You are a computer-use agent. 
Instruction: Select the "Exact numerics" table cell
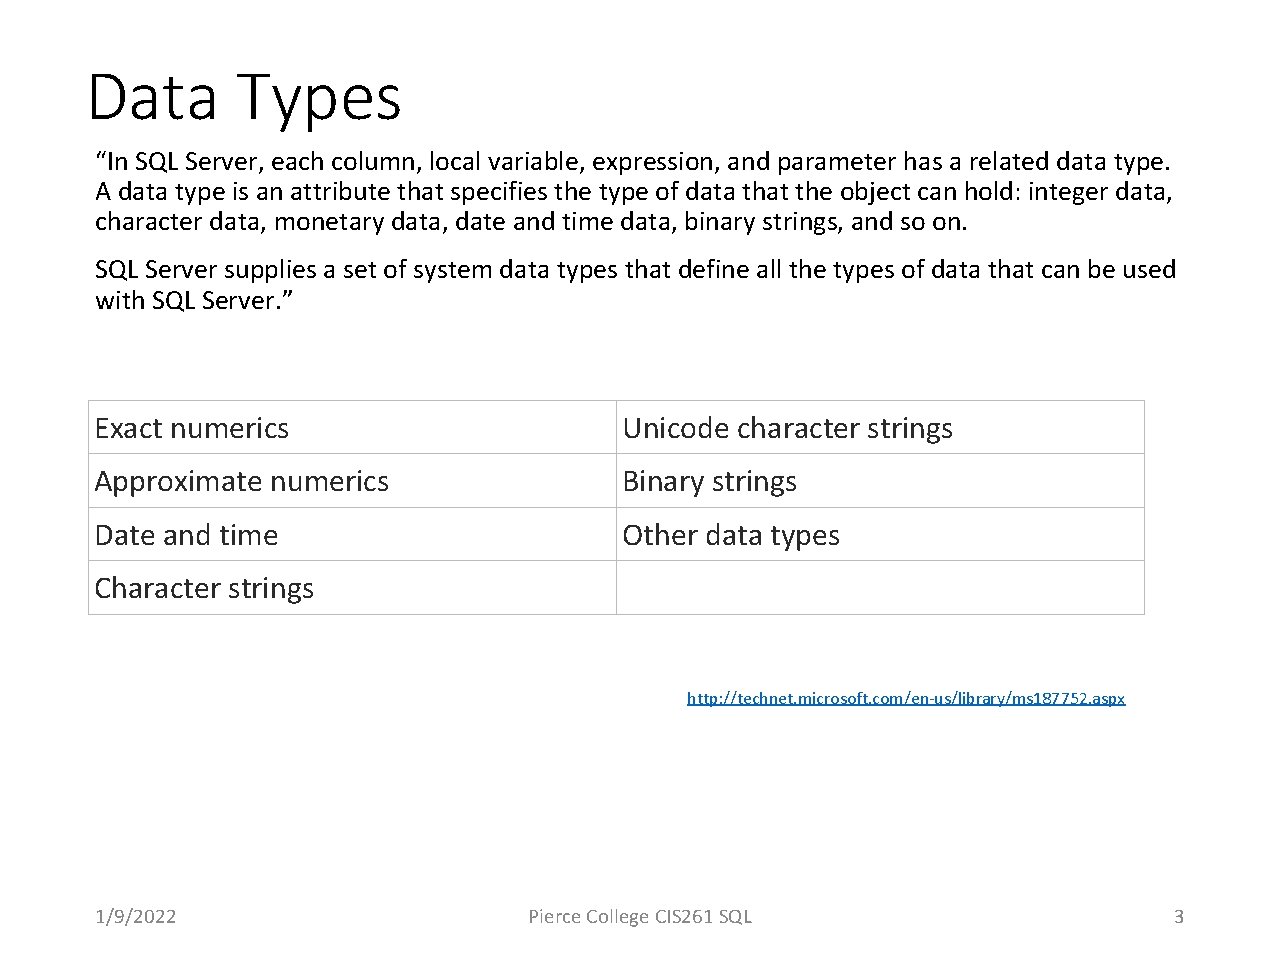pos(352,428)
